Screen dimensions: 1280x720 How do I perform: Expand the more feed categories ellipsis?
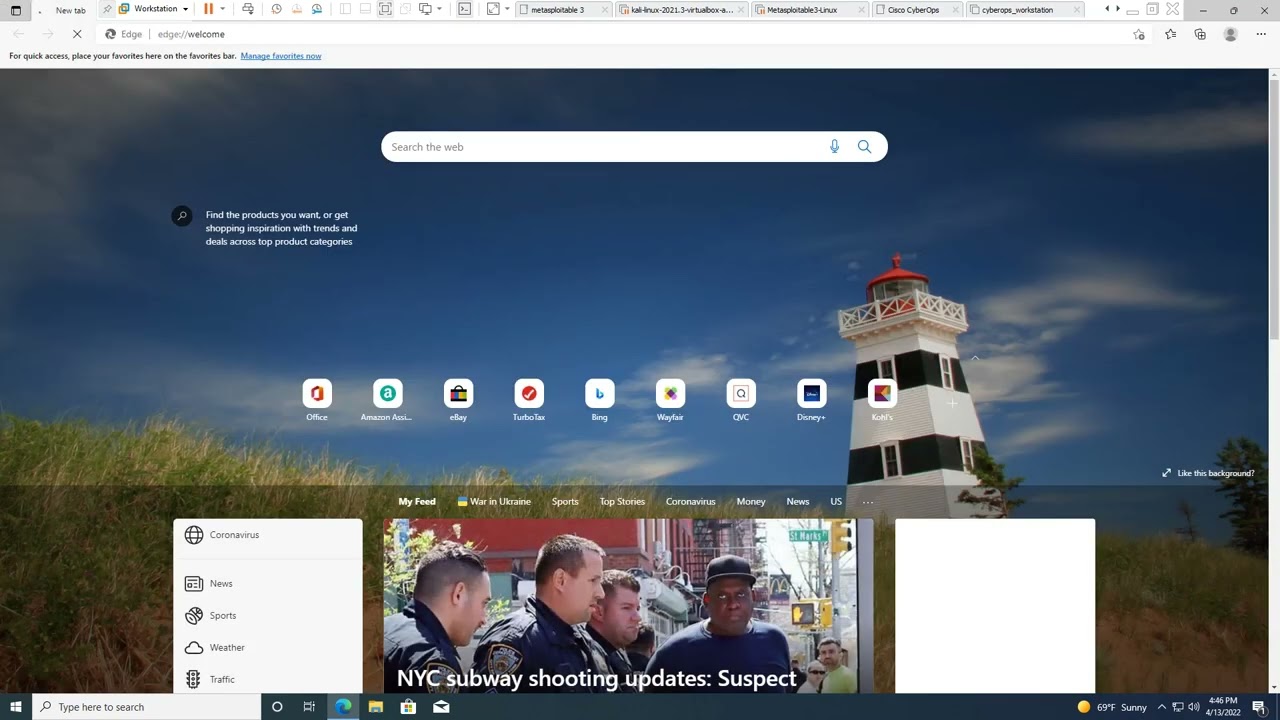[867, 502]
